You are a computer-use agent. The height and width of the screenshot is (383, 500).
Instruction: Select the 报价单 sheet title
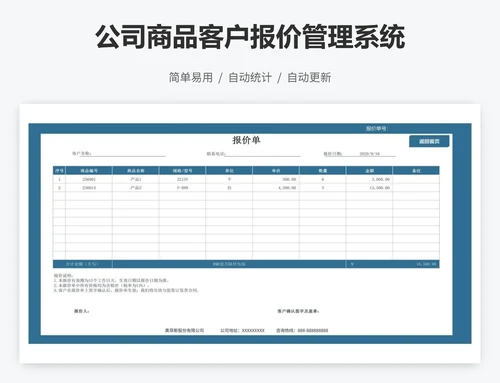point(246,140)
